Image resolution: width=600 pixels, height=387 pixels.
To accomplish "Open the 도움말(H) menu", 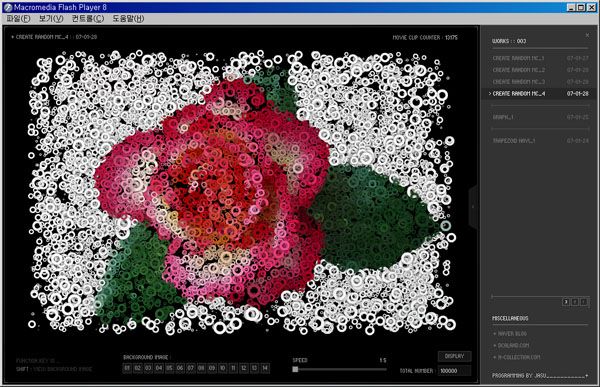I will (128, 18).
